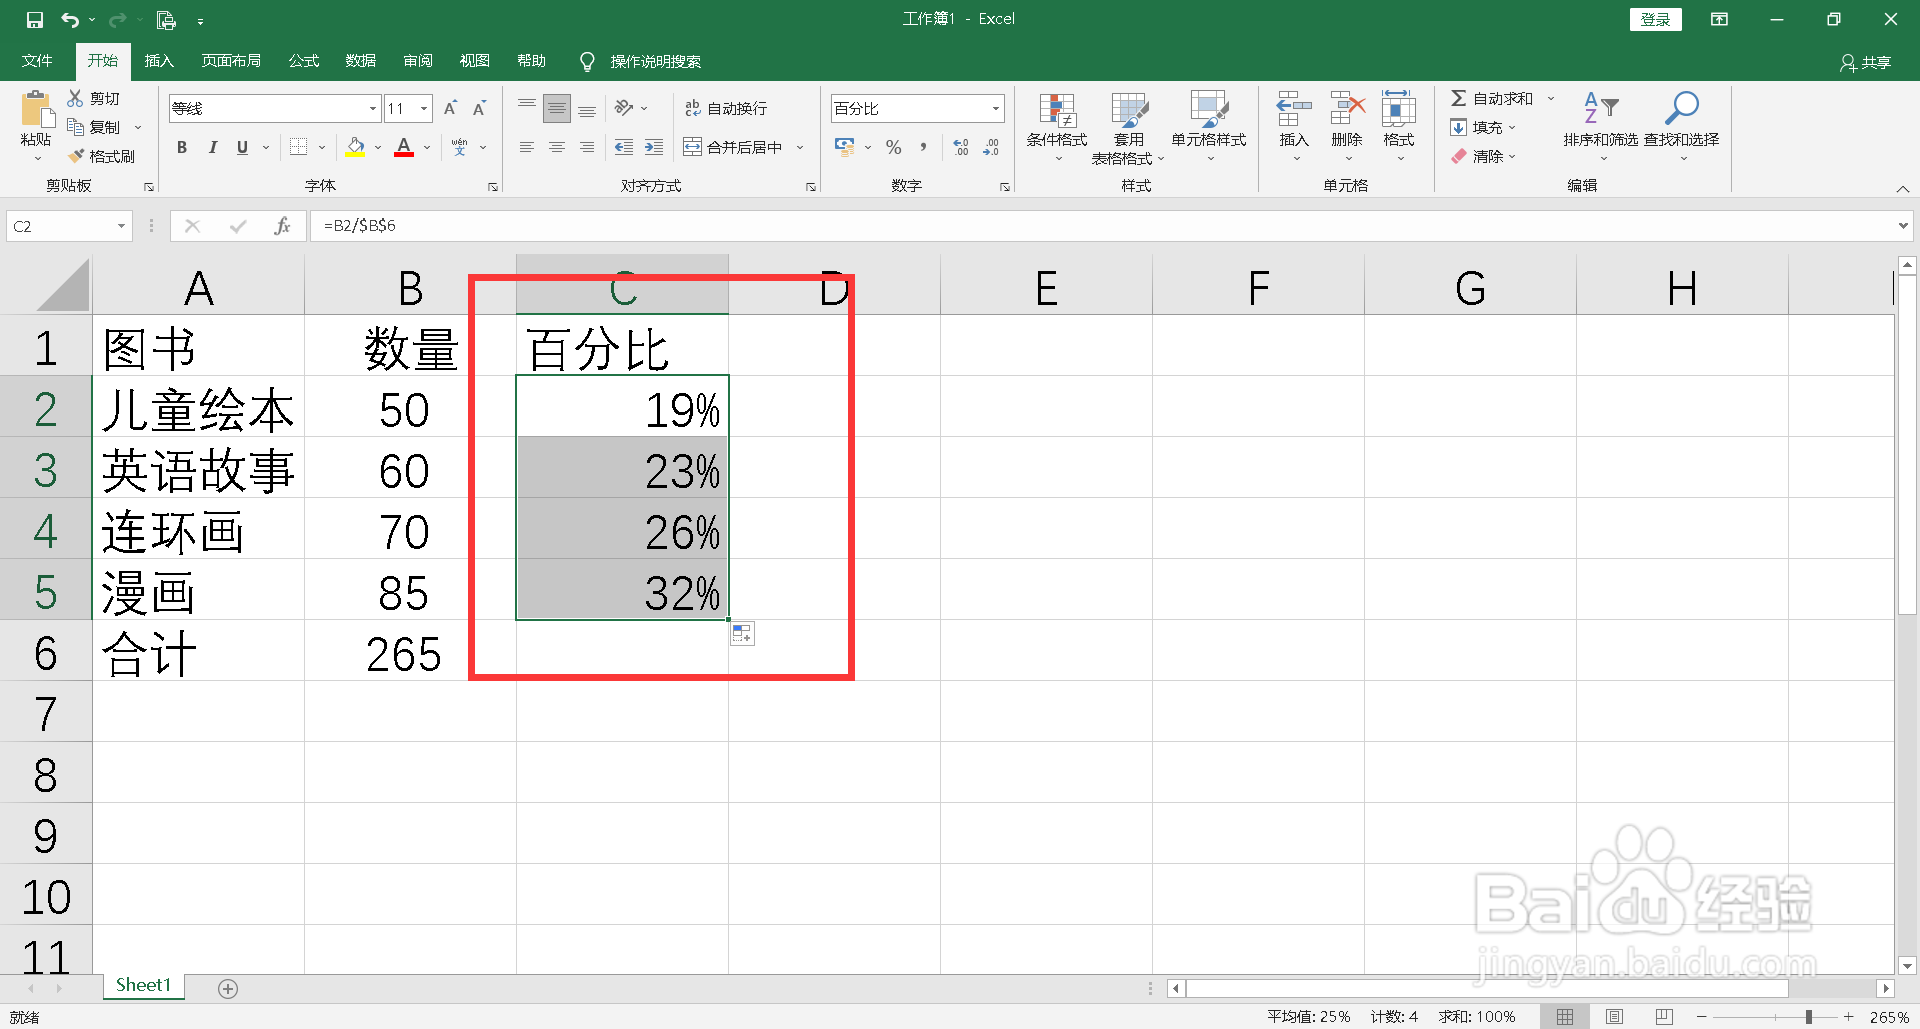Click the Cut scissors icon
Image resolution: width=1920 pixels, height=1029 pixels.
click(75, 98)
